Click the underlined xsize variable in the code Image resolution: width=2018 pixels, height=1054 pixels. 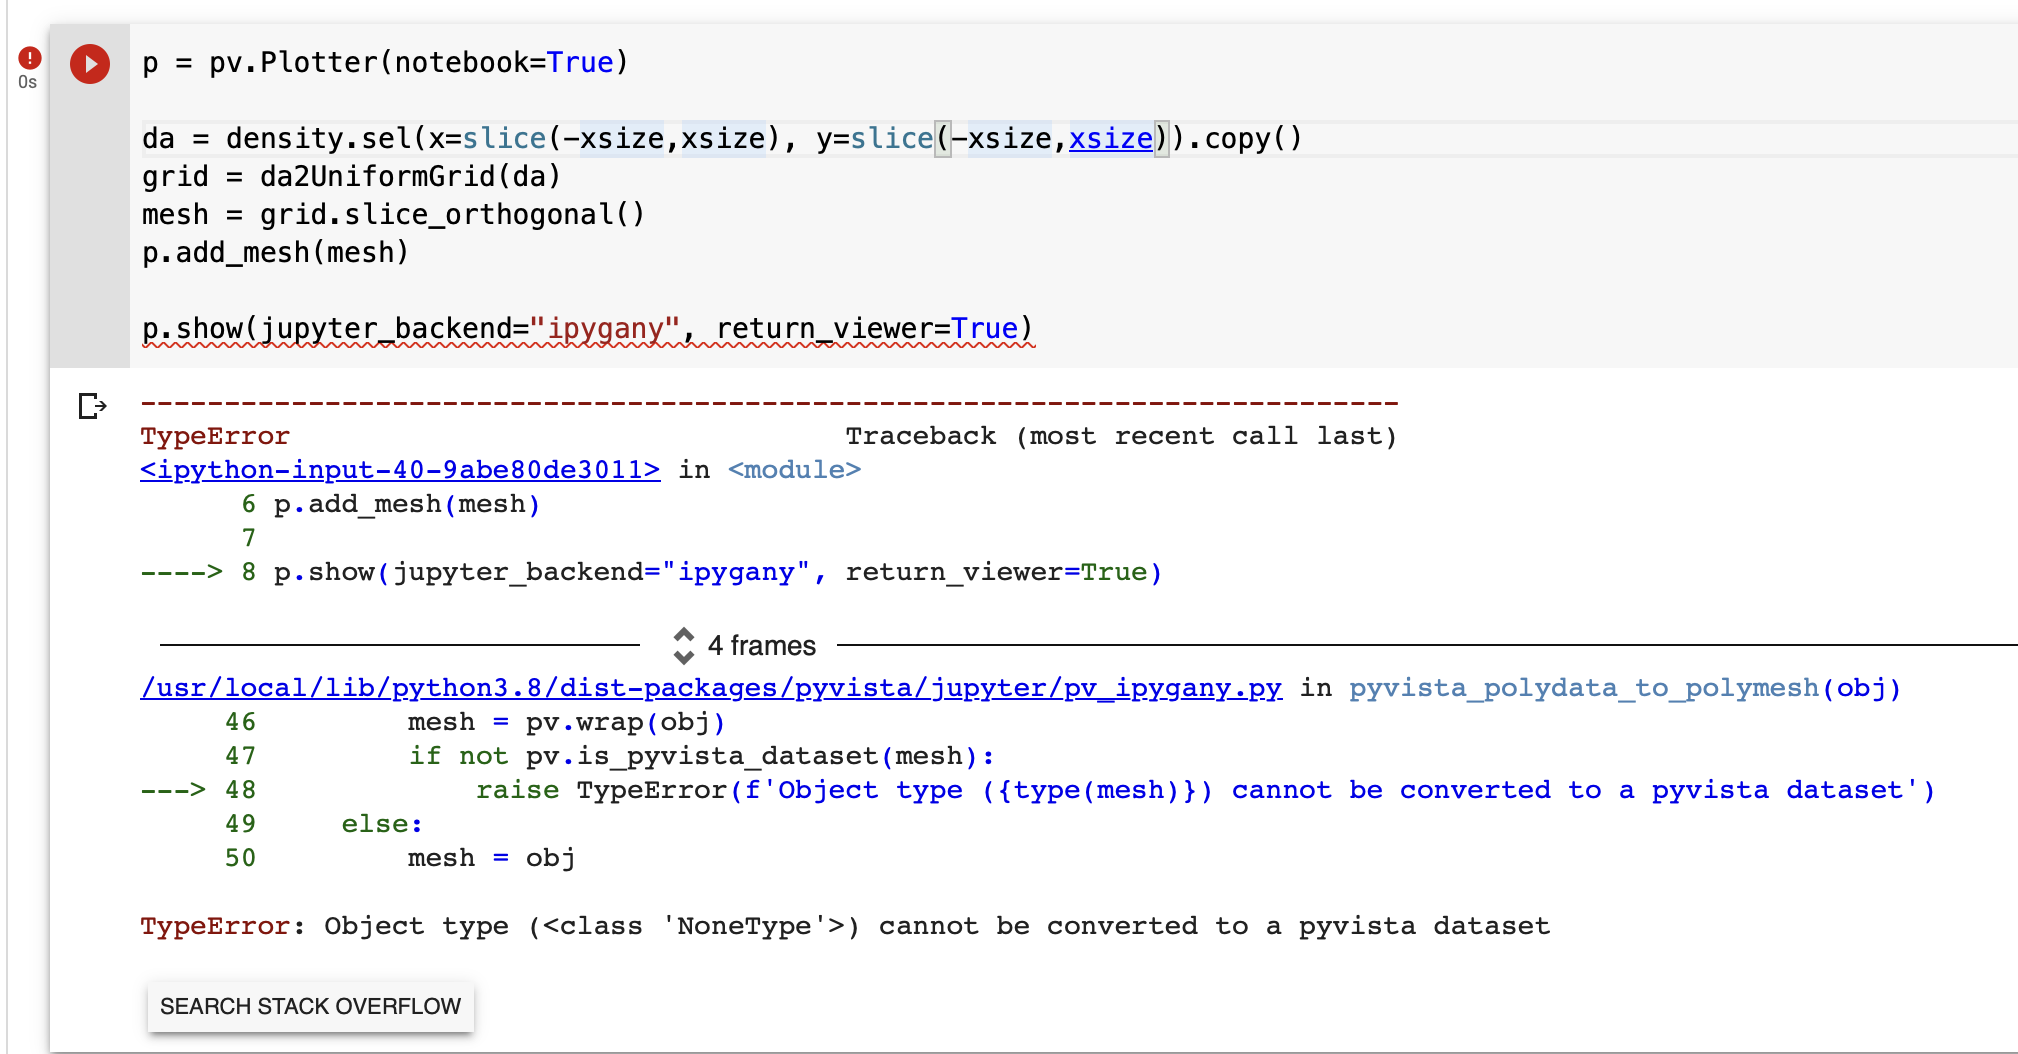1110,138
